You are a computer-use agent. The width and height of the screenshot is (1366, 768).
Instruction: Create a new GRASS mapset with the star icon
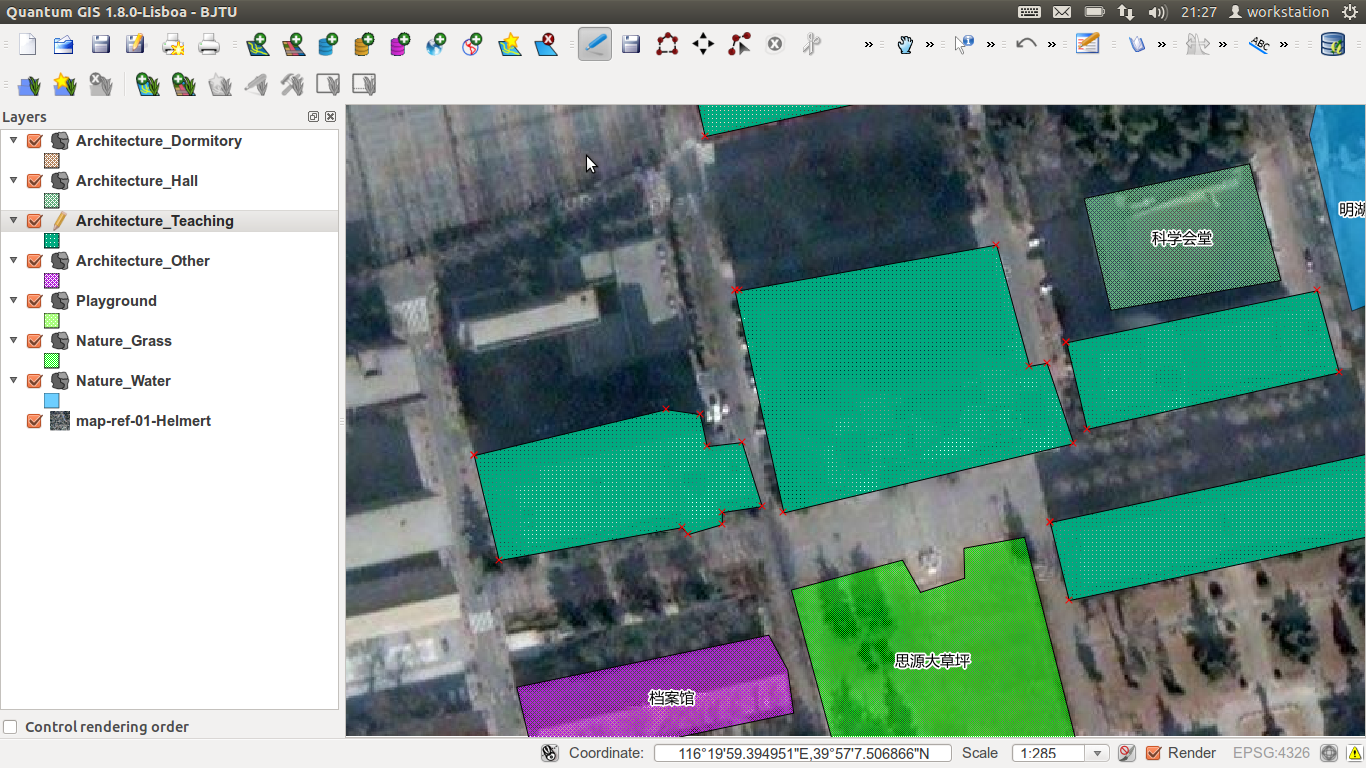(64, 85)
